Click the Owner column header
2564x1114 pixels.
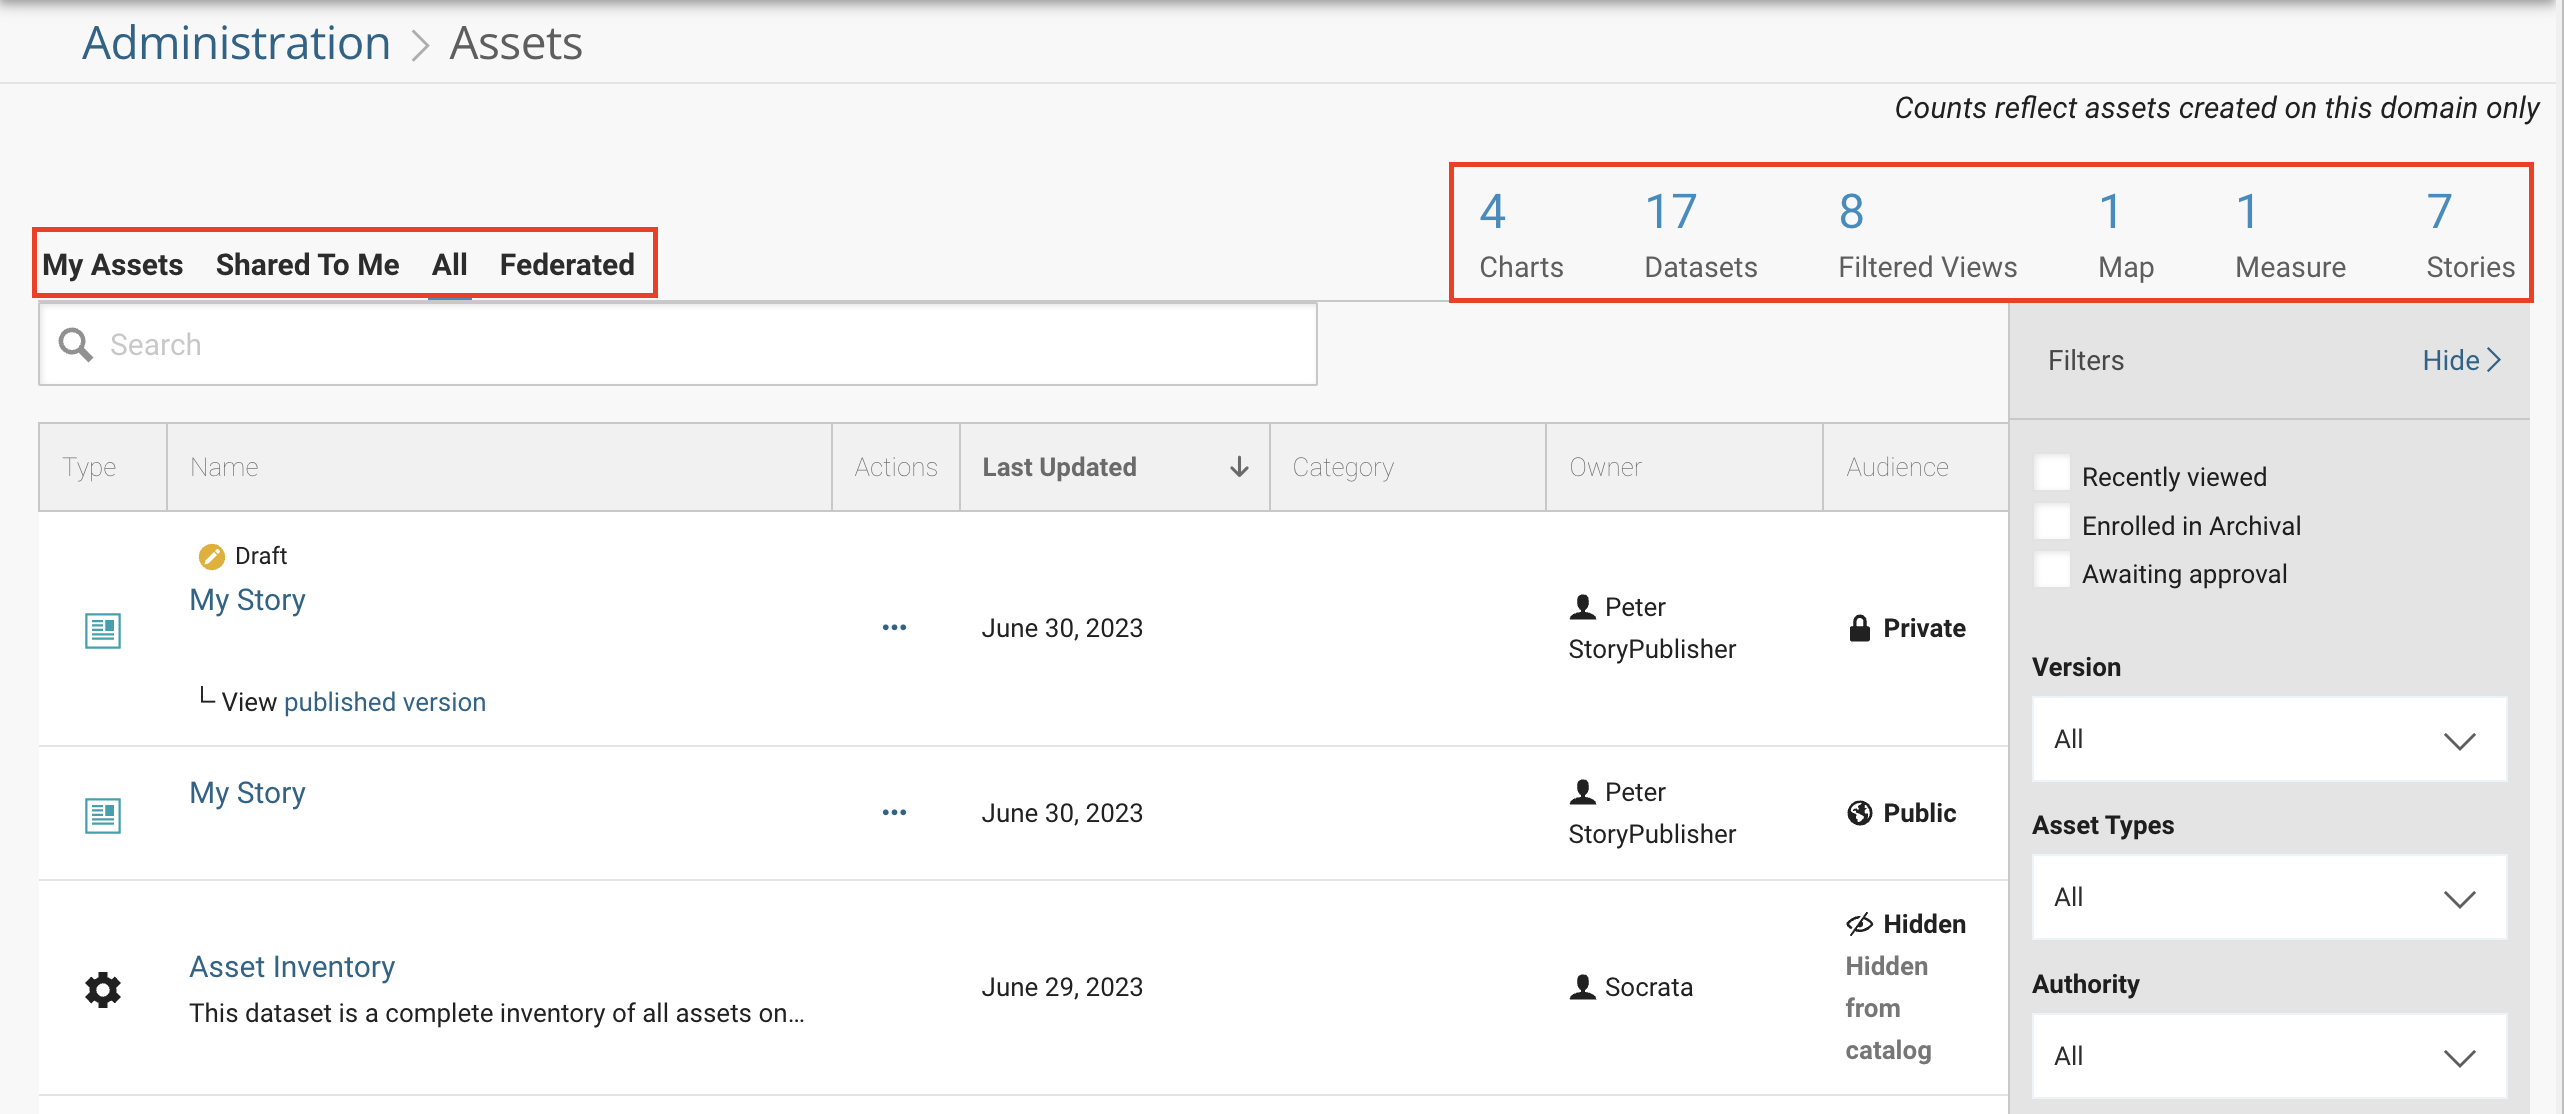coord(1685,467)
